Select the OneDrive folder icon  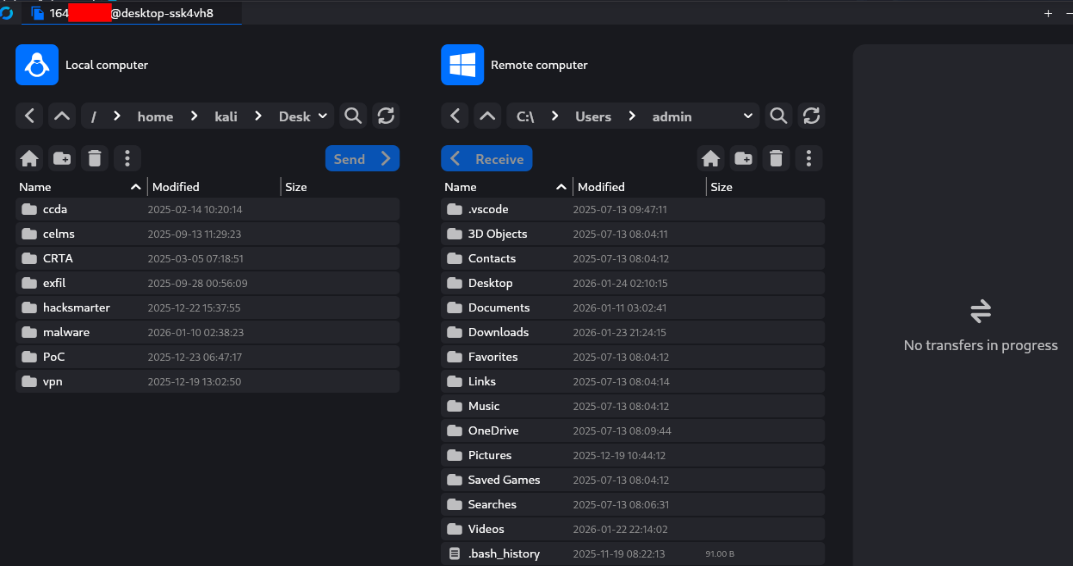pos(455,431)
